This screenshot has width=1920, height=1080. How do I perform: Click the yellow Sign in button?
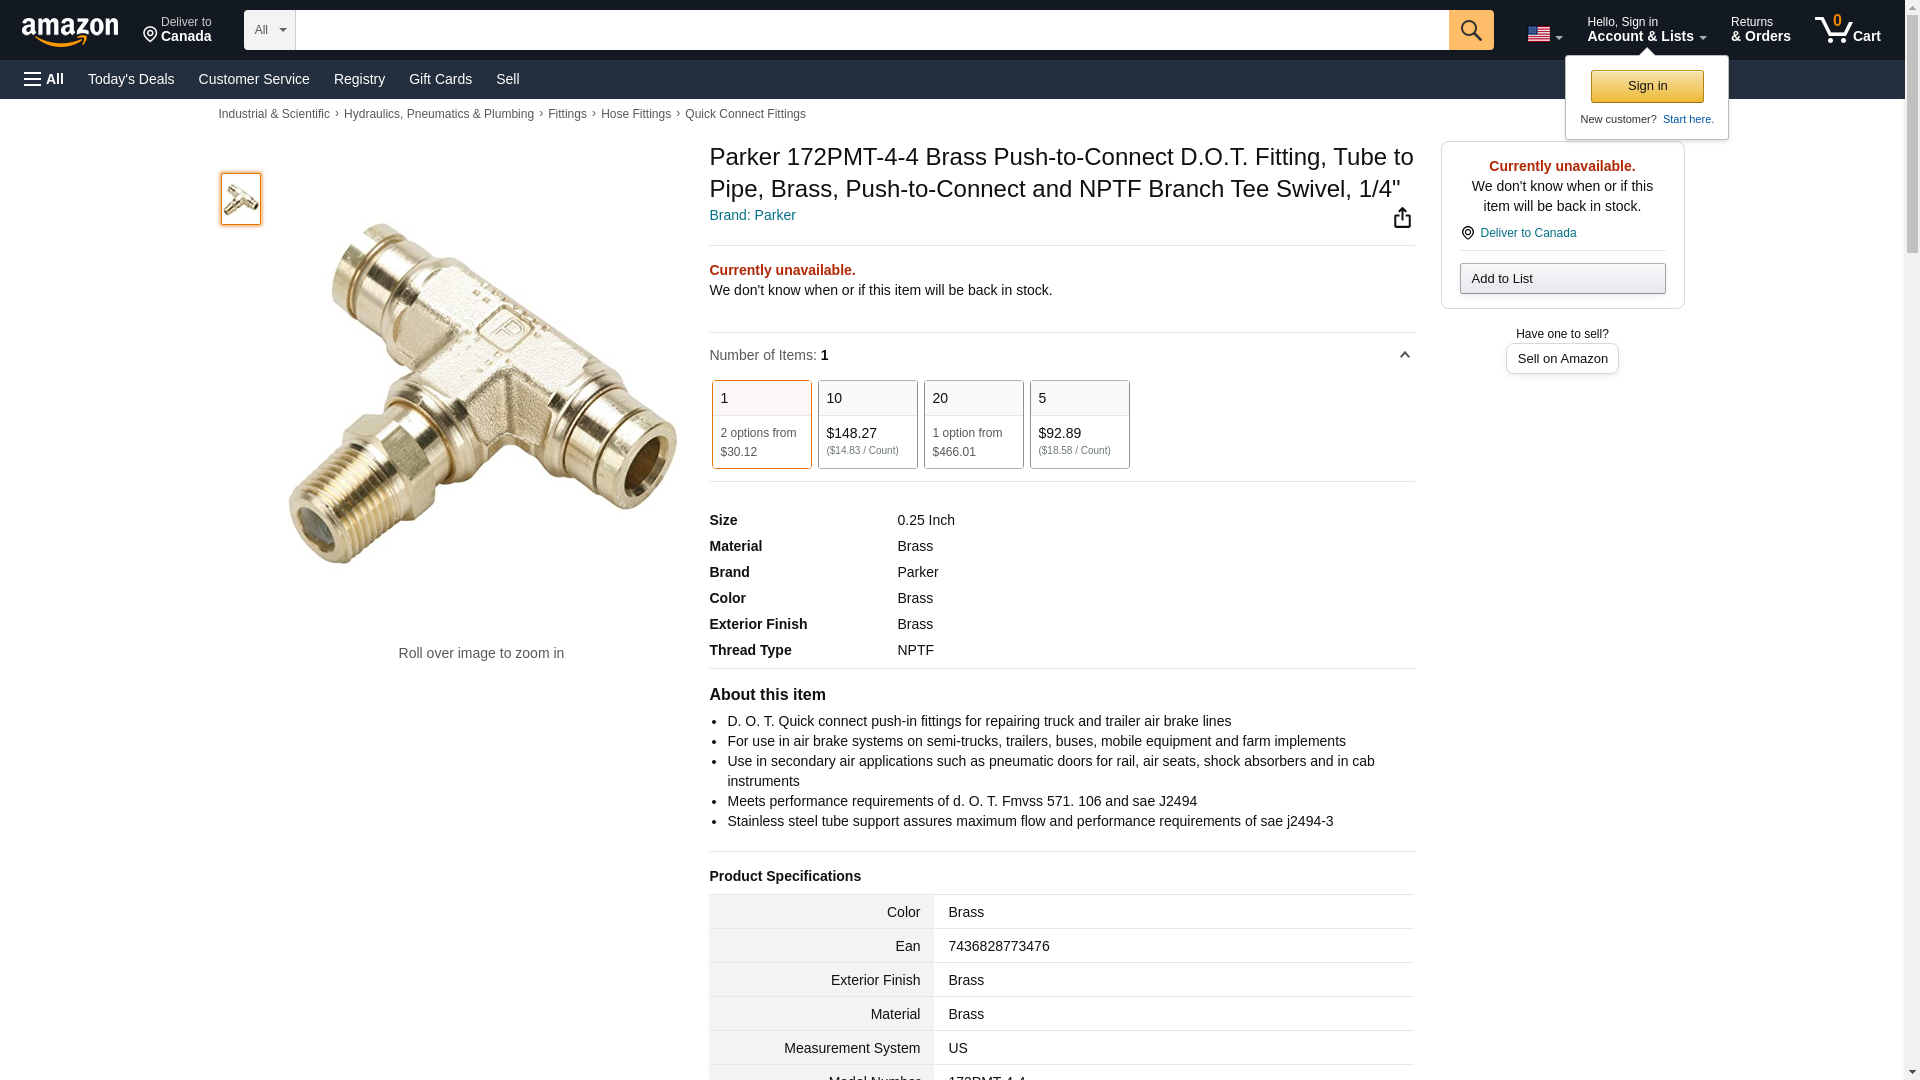pyautogui.click(x=1646, y=86)
